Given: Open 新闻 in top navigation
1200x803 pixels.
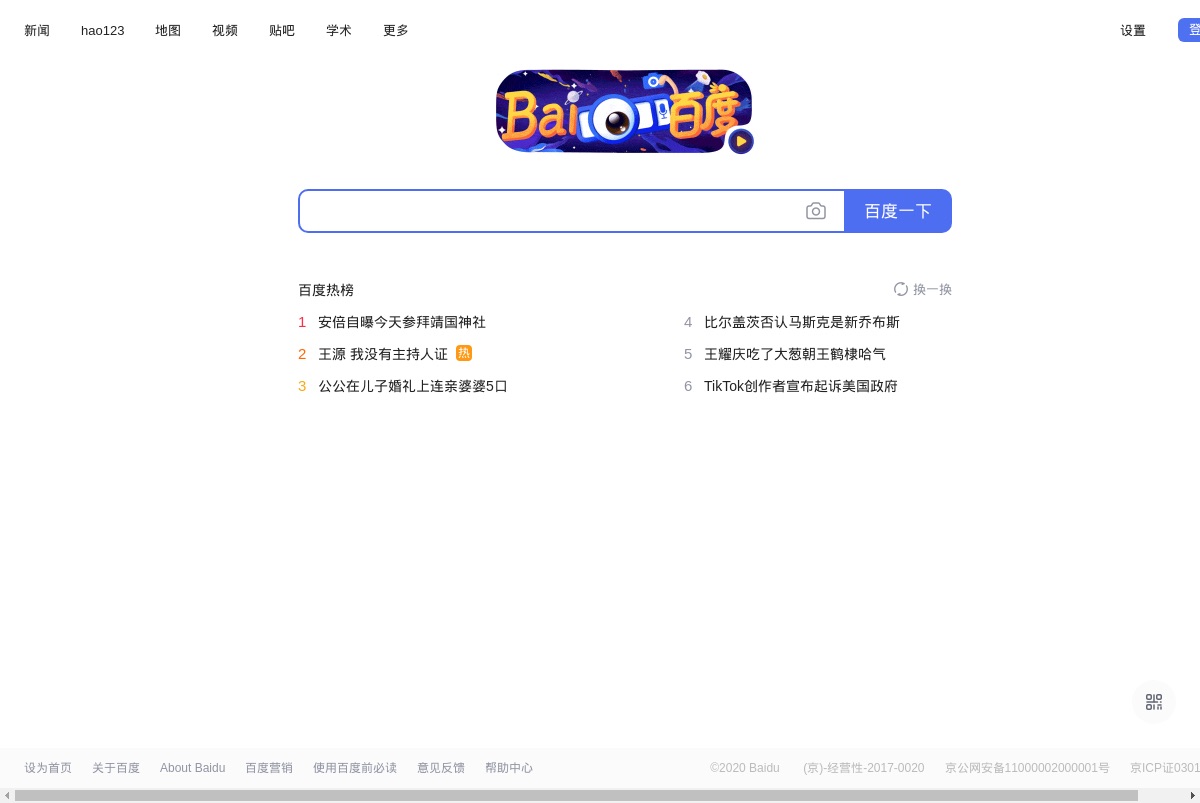Looking at the screenshot, I should point(37,30).
